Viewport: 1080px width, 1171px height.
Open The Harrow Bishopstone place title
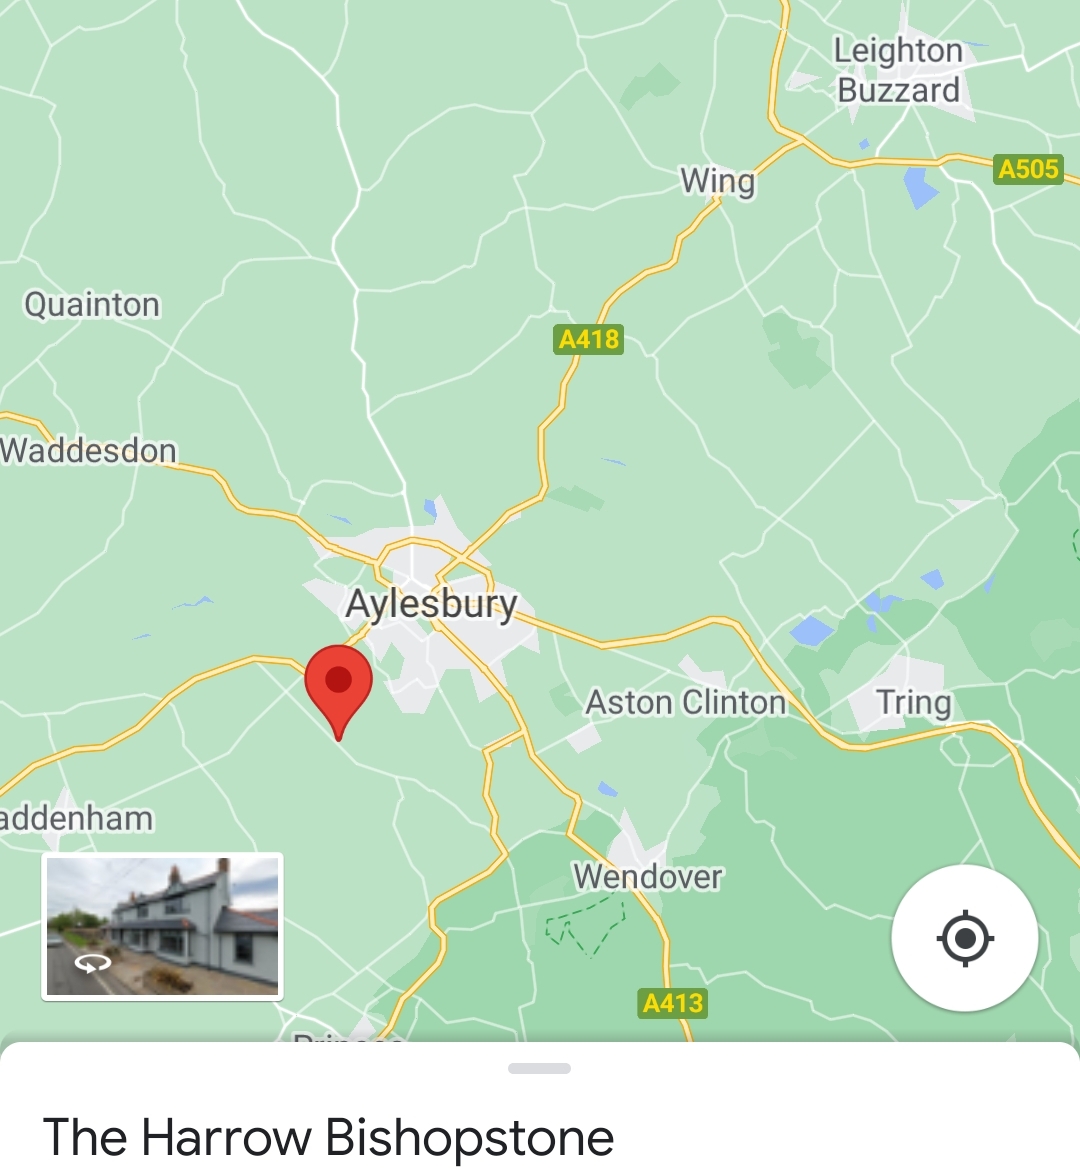(x=329, y=1137)
